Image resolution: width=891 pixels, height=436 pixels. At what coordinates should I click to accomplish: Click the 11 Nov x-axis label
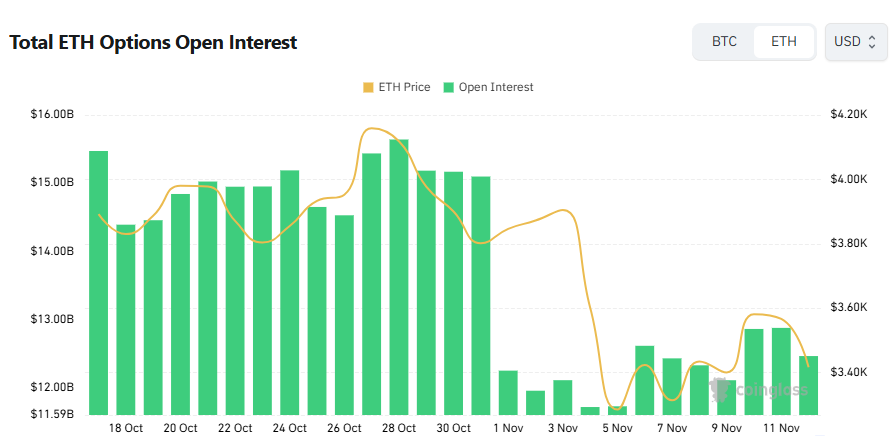pyautogui.click(x=781, y=428)
